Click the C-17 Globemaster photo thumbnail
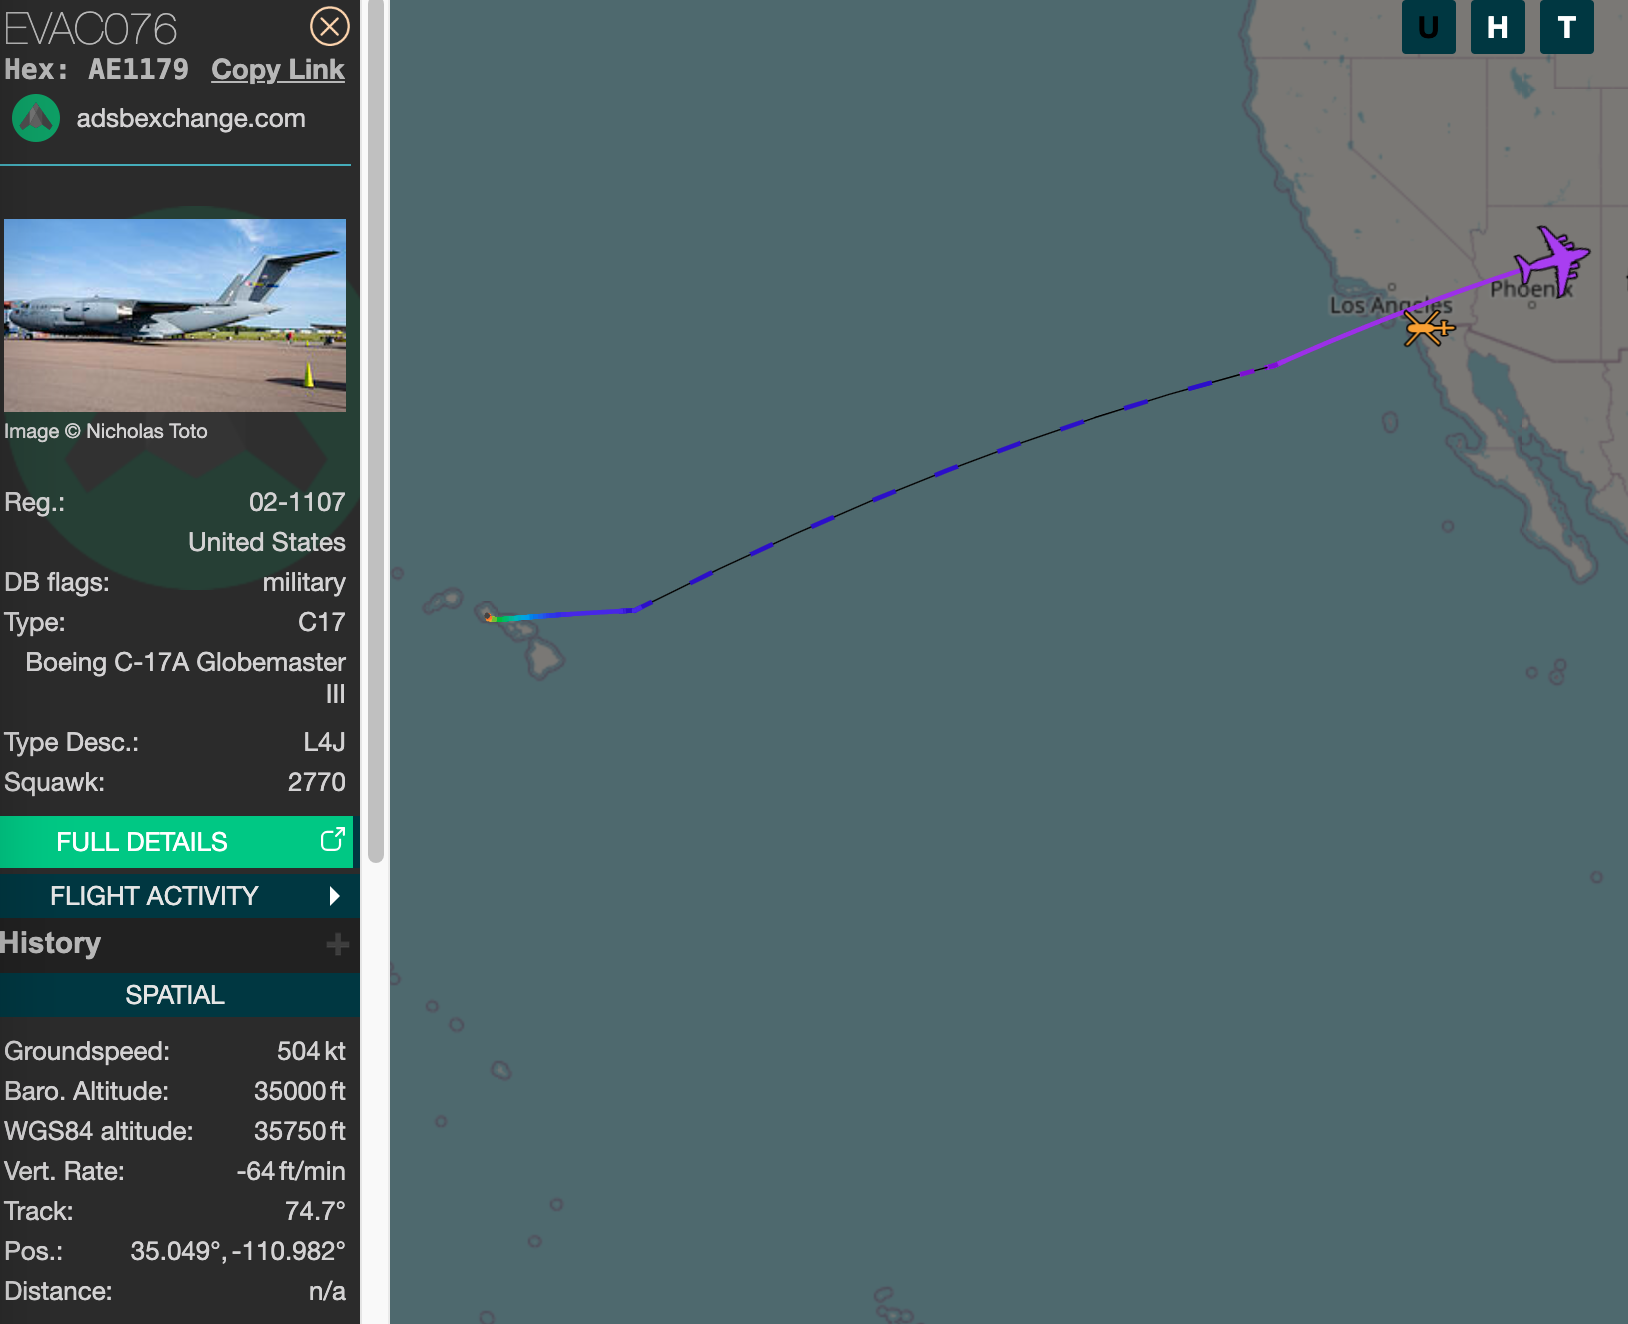The width and height of the screenshot is (1628, 1324). [175, 315]
